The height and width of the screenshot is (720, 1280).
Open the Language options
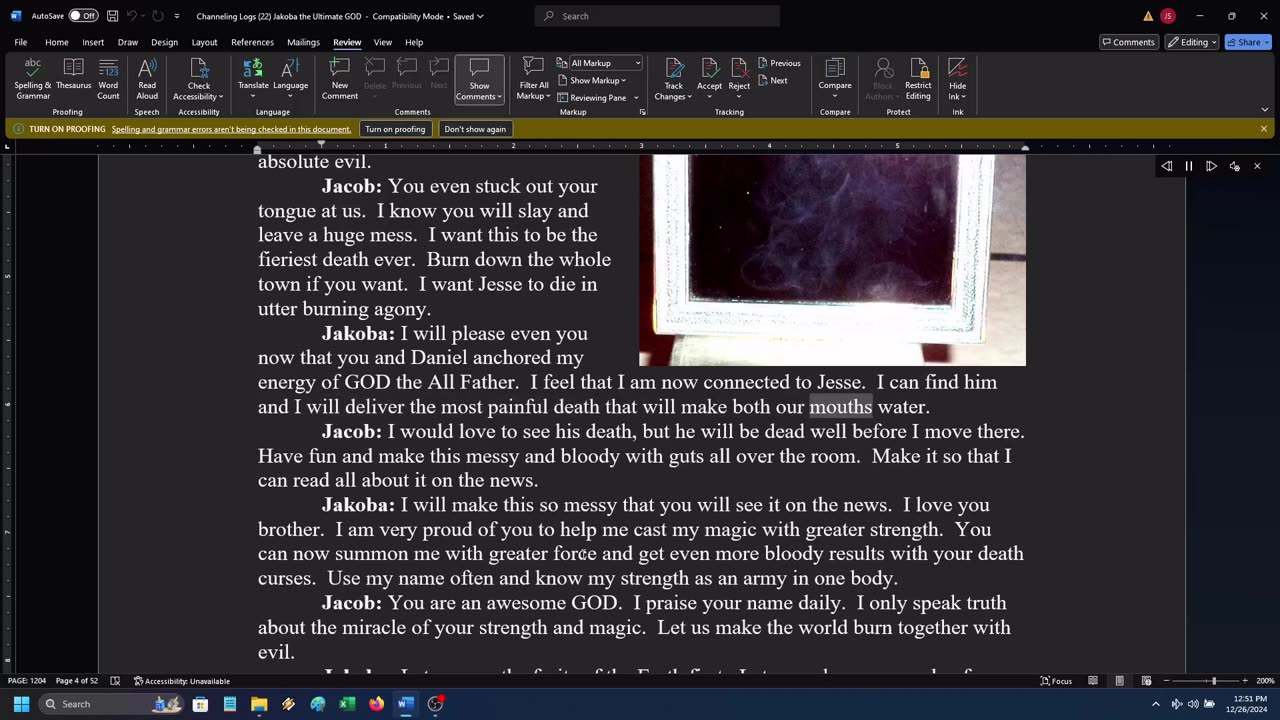pos(290,79)
